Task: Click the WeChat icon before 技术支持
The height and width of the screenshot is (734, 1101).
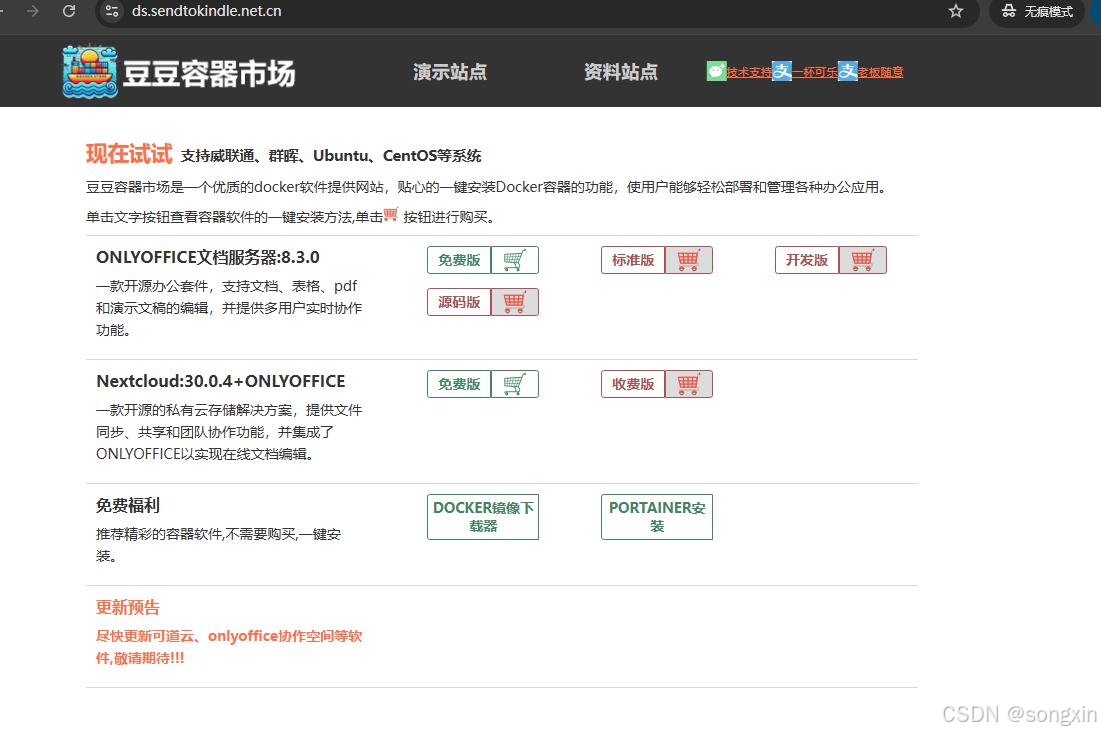Action: (x=716, y=71)
